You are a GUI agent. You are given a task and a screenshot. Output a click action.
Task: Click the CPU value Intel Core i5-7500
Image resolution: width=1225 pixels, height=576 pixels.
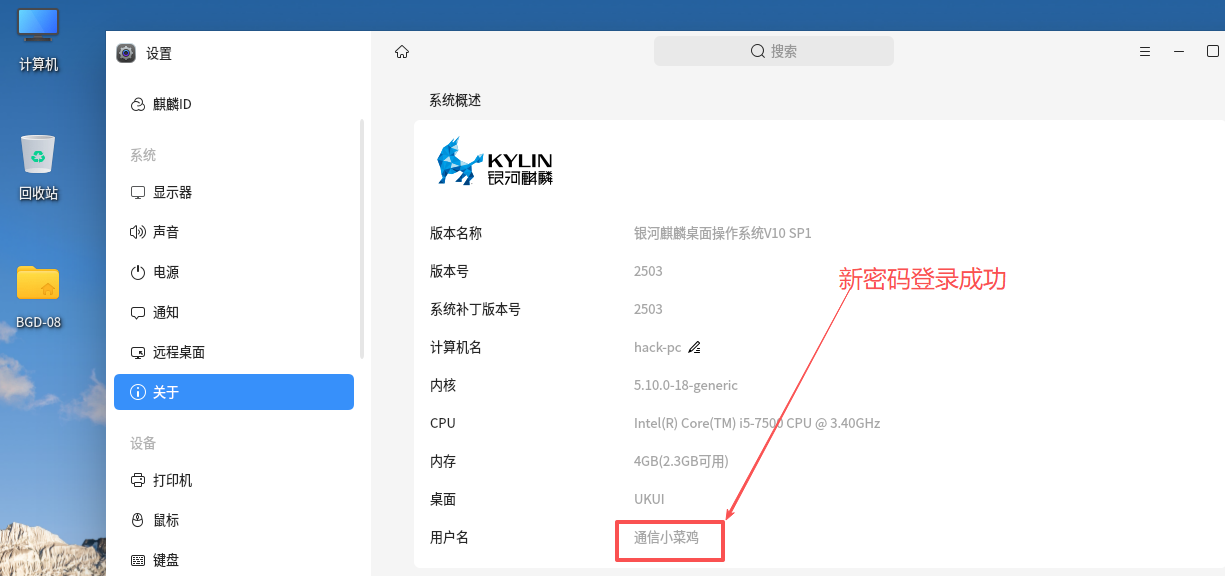757,423
